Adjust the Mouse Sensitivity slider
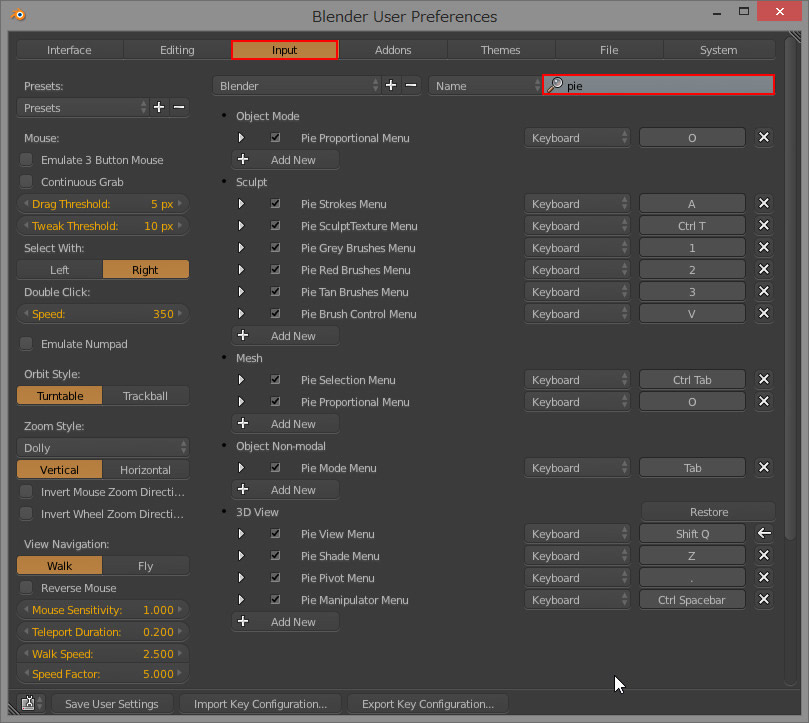This screenshot has height=723, width=809. coord(103,610)
